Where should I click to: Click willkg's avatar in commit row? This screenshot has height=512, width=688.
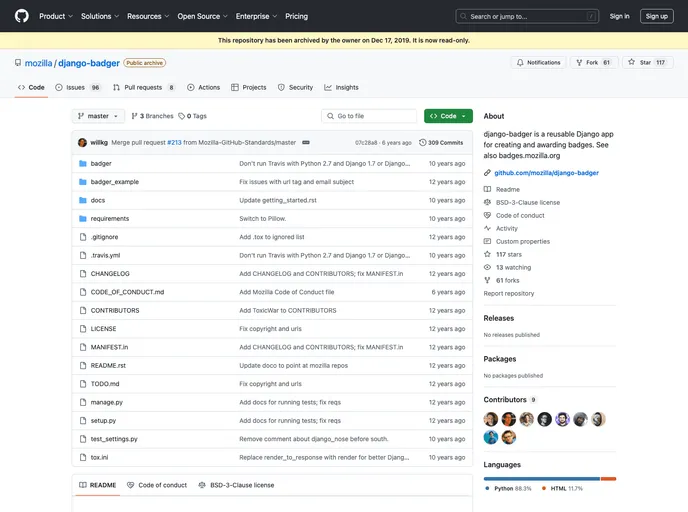pos(82,143)
